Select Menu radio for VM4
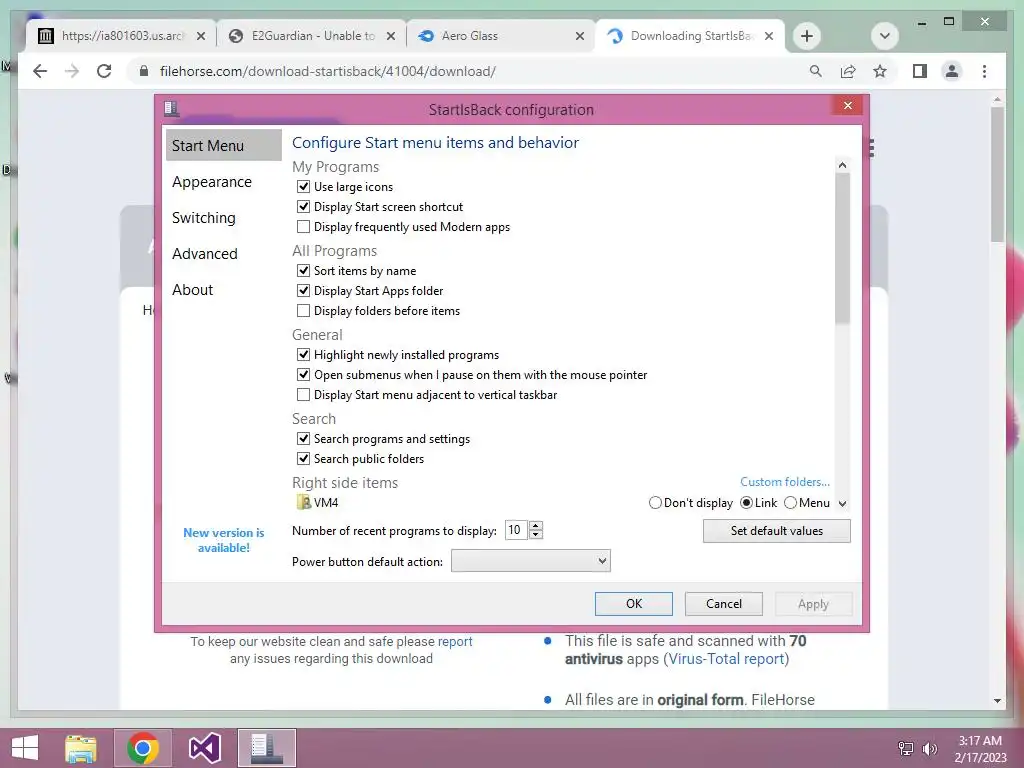Viewport: 1024px width, 768px height. click(790, 503)
